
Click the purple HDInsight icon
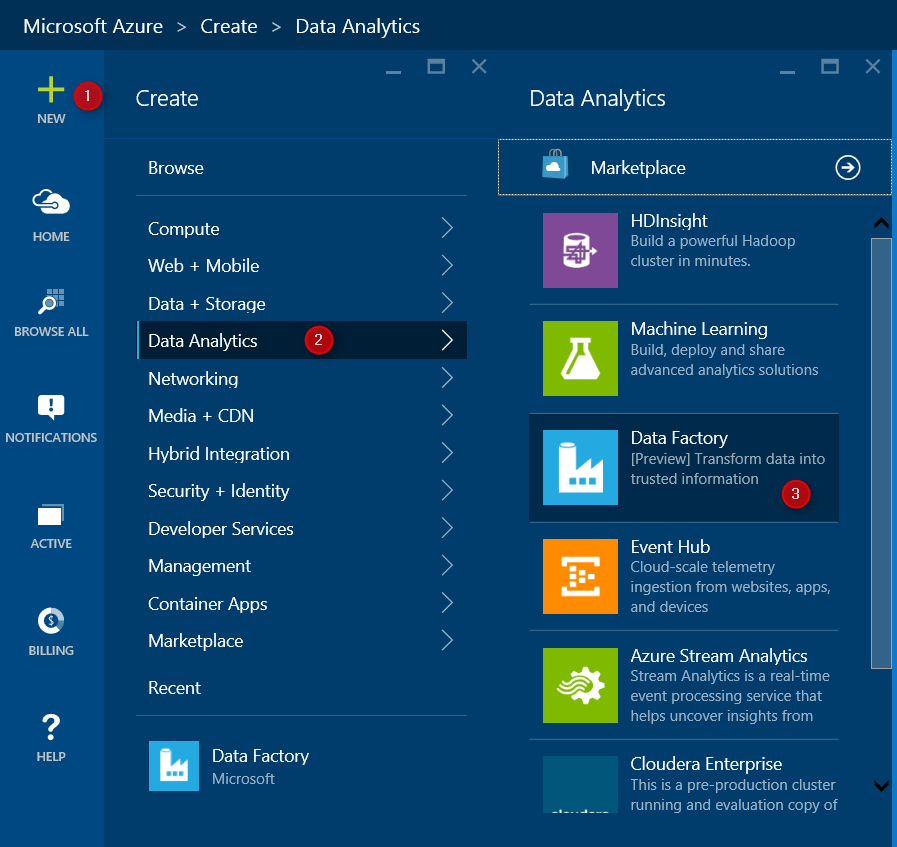point(580,250)
